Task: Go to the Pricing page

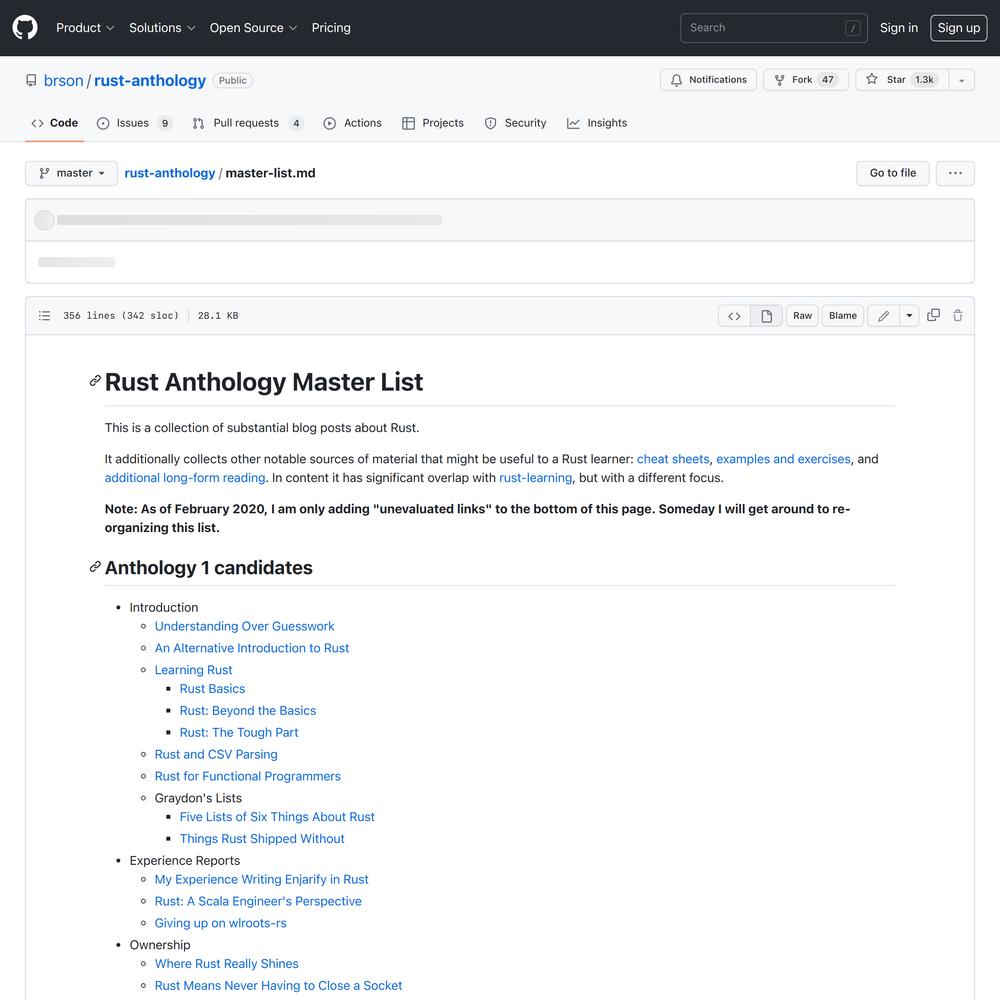Action: click(x=331, y=28)
